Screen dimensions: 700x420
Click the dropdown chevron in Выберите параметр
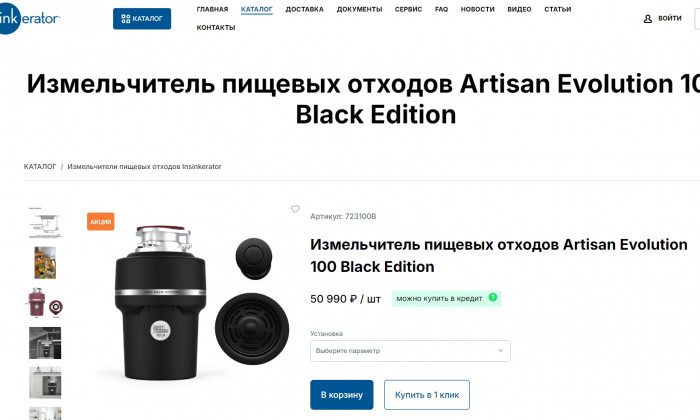coord(500,351)
